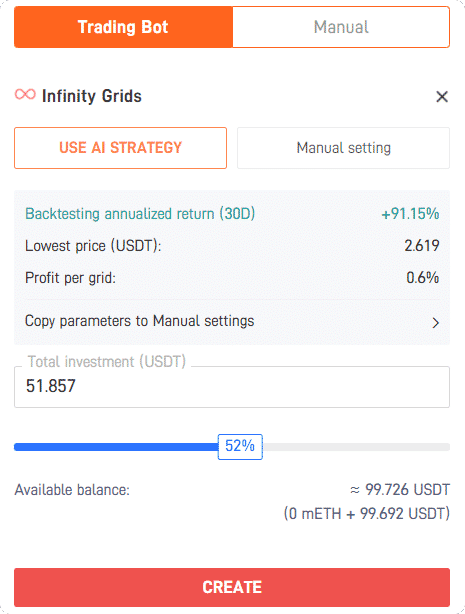The height and width of the screenshot is (614, 465).
Task: Click the chevron arrow beside Copy parameters
Action: coord(435,323)
